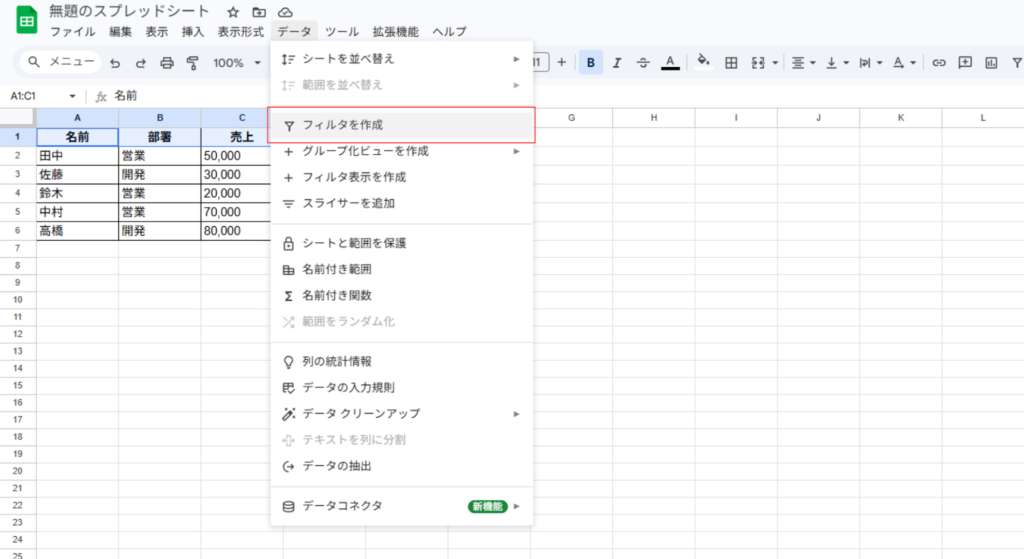The height and width of the screenshot is (559, 1024).
Task: Open the 挿入 menu
Action: click(193, 31)
